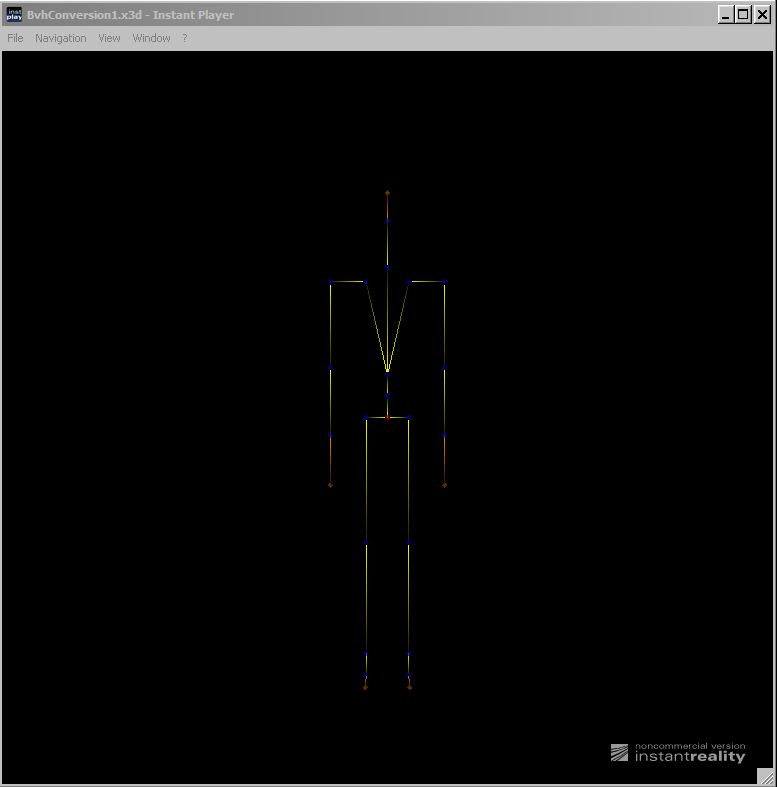
Task: Select the skeleton's right-side foot end point
Action: point(410,688)
